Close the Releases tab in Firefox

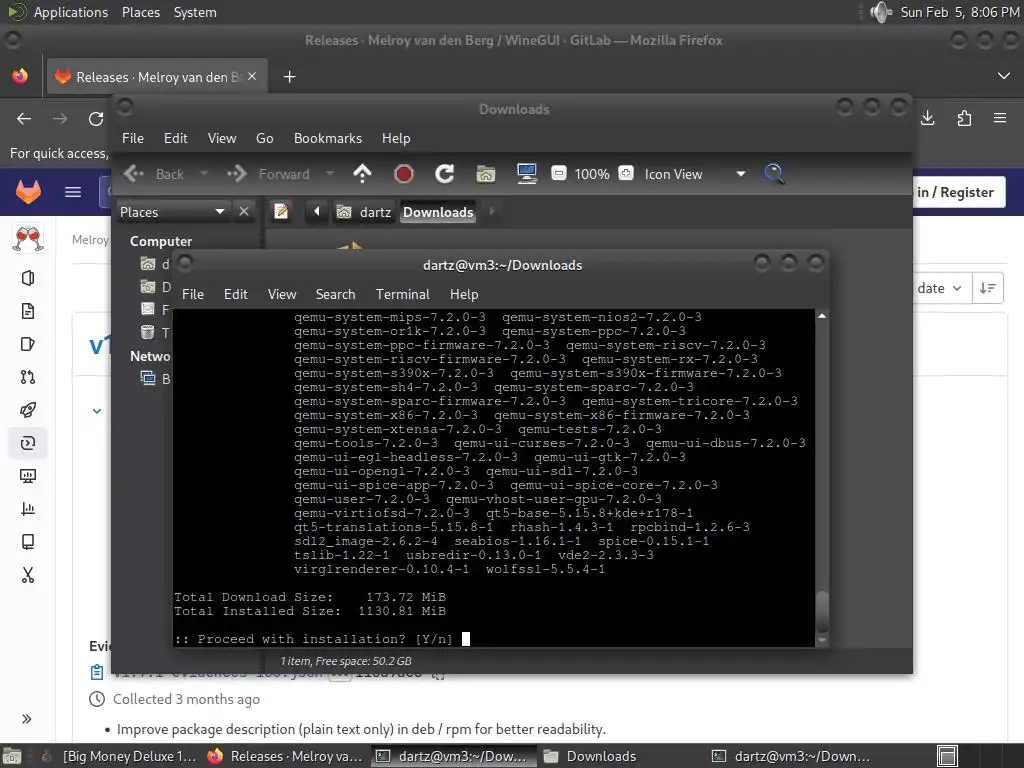(x=252, y=76)
